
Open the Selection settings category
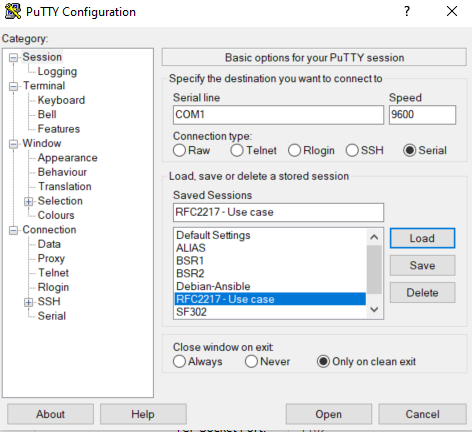pos(60,201)
